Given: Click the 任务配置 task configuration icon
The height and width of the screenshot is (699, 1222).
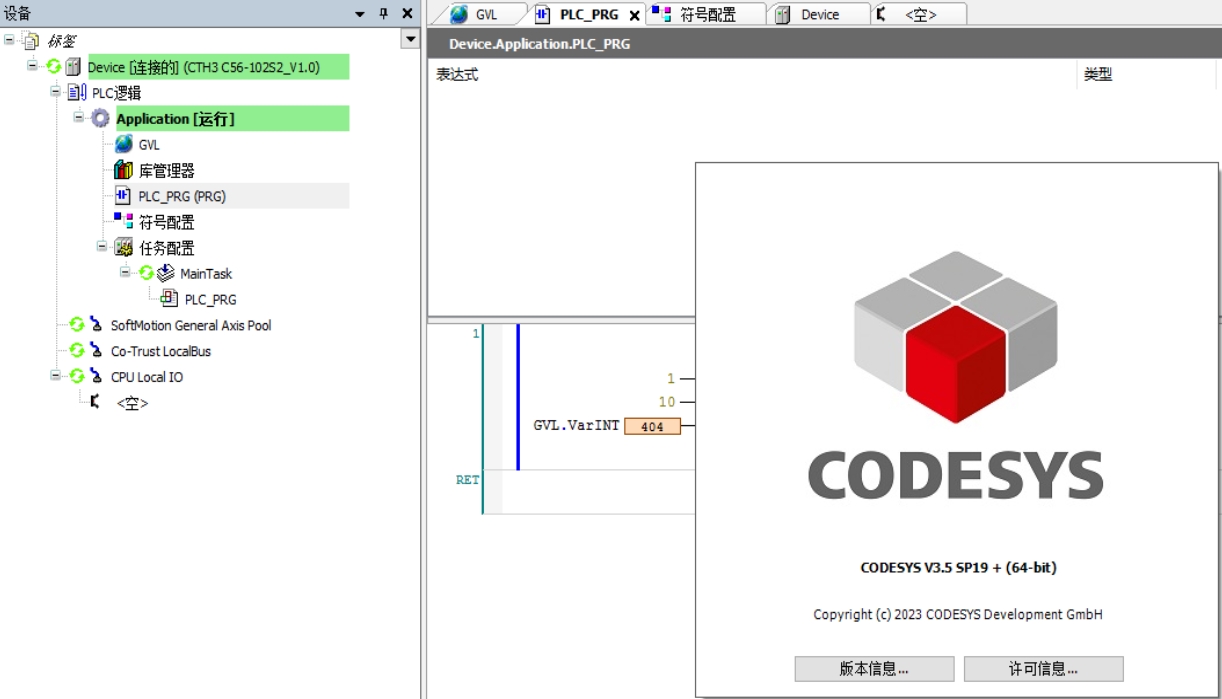Looking at the screenshot, I should pyautogui.click(x=124, y=247).
